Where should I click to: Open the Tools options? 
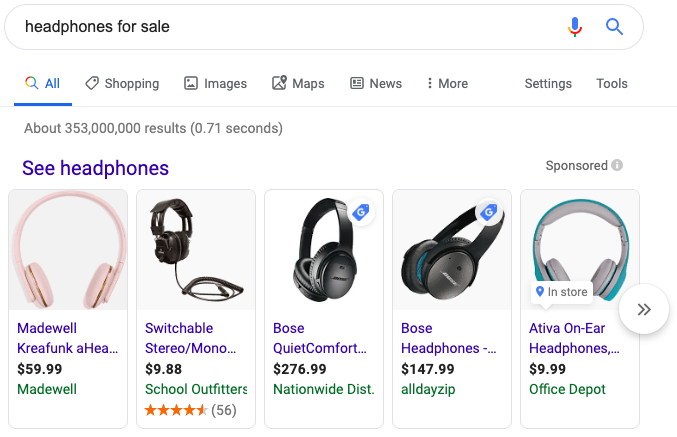pos(612,83)
